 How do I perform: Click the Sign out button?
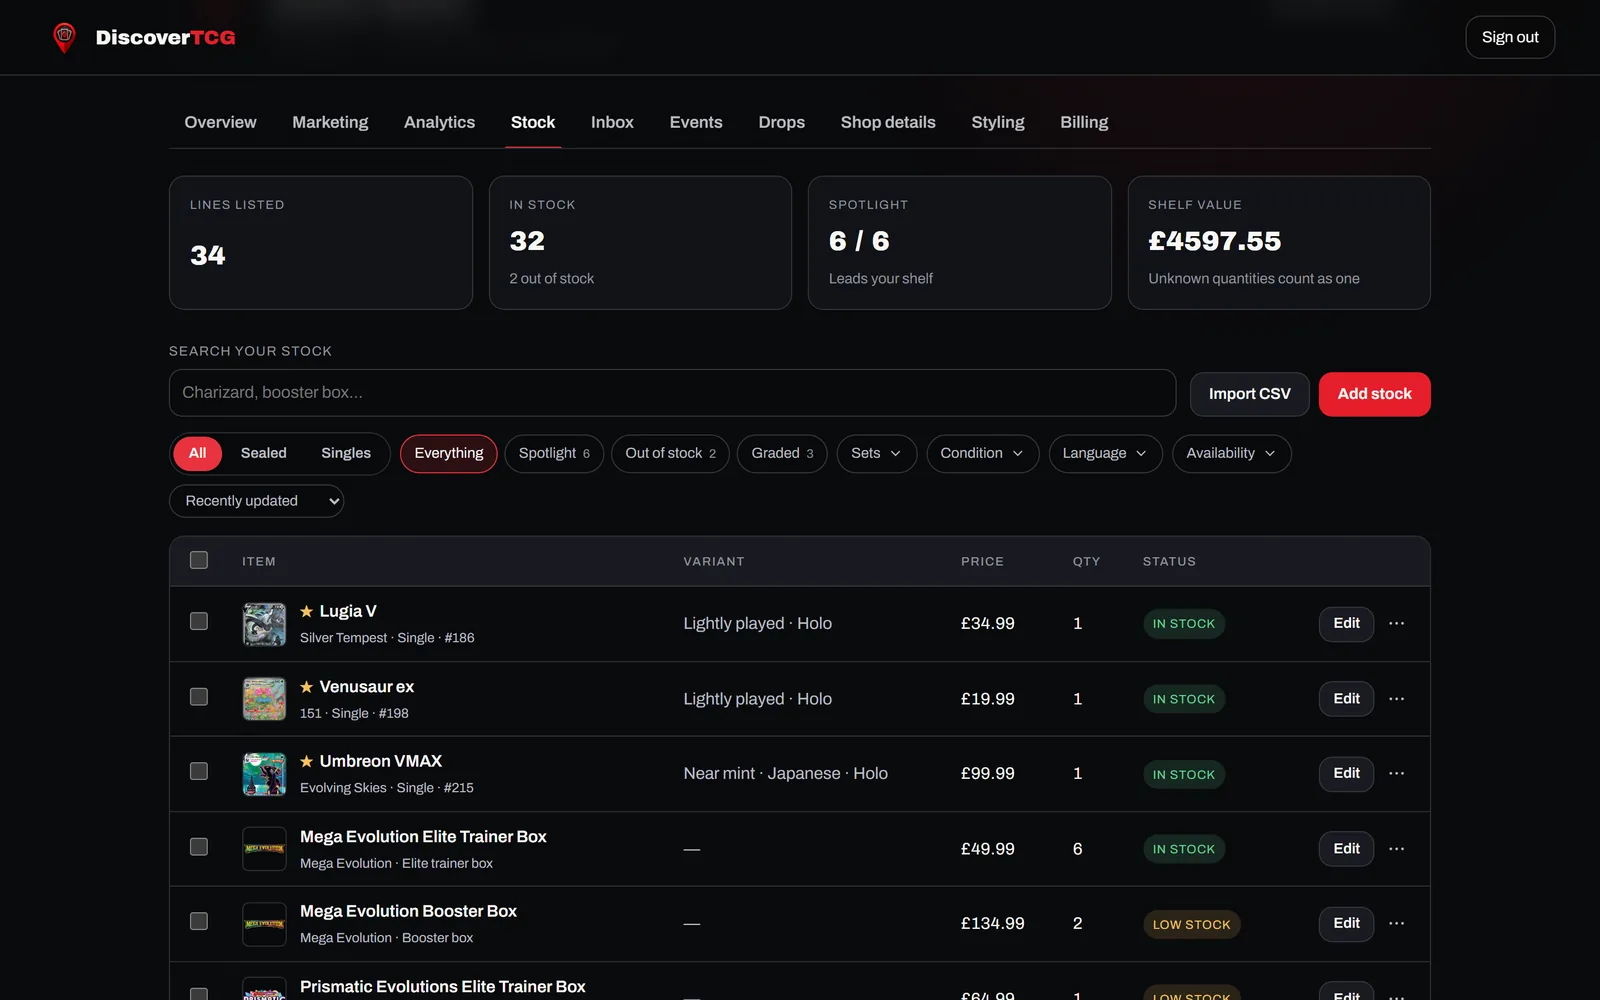[1510, 37]
